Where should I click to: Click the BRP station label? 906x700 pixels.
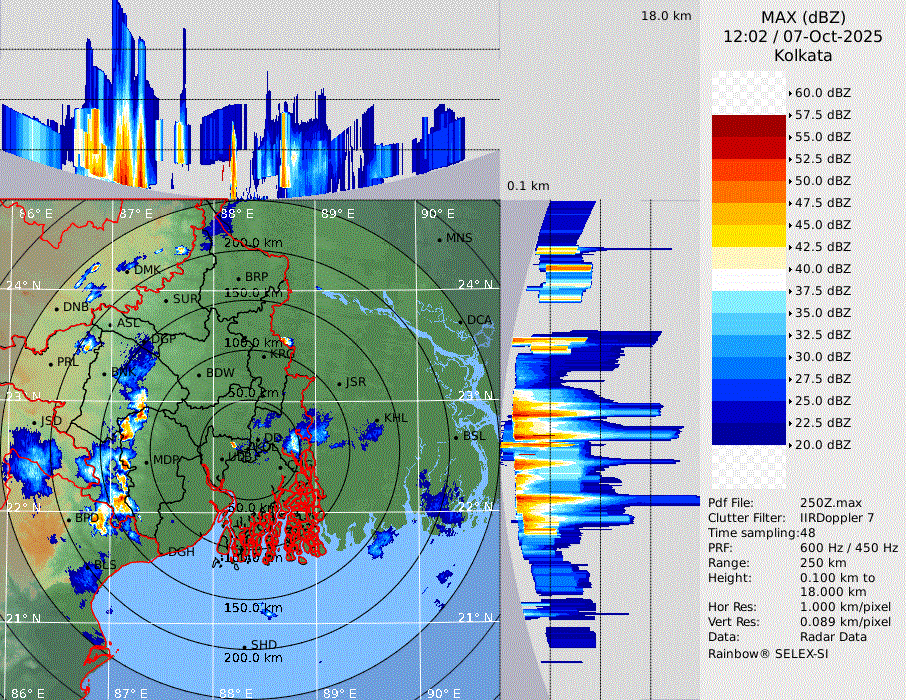(257, 277)
